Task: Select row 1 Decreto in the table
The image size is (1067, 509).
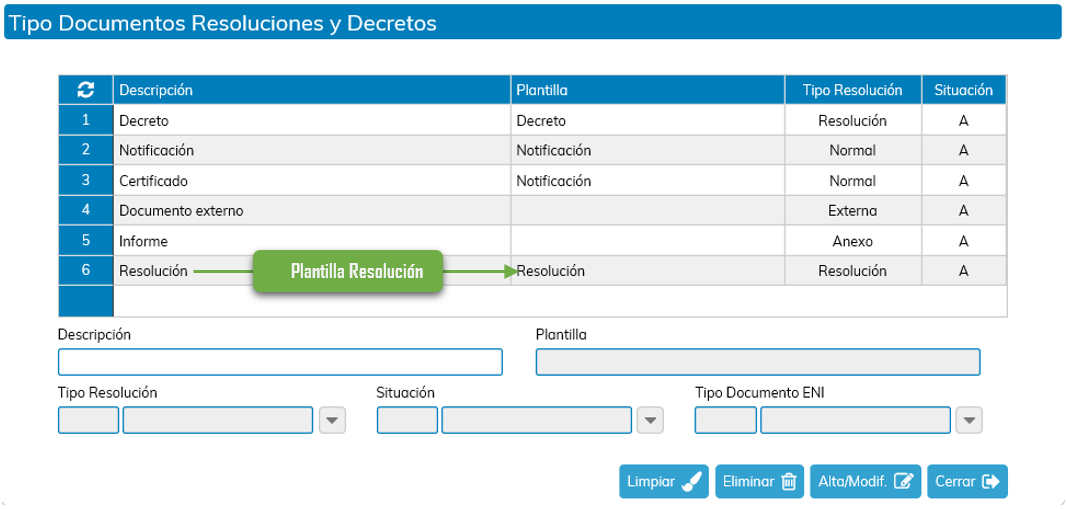Action: pos(532,120)
